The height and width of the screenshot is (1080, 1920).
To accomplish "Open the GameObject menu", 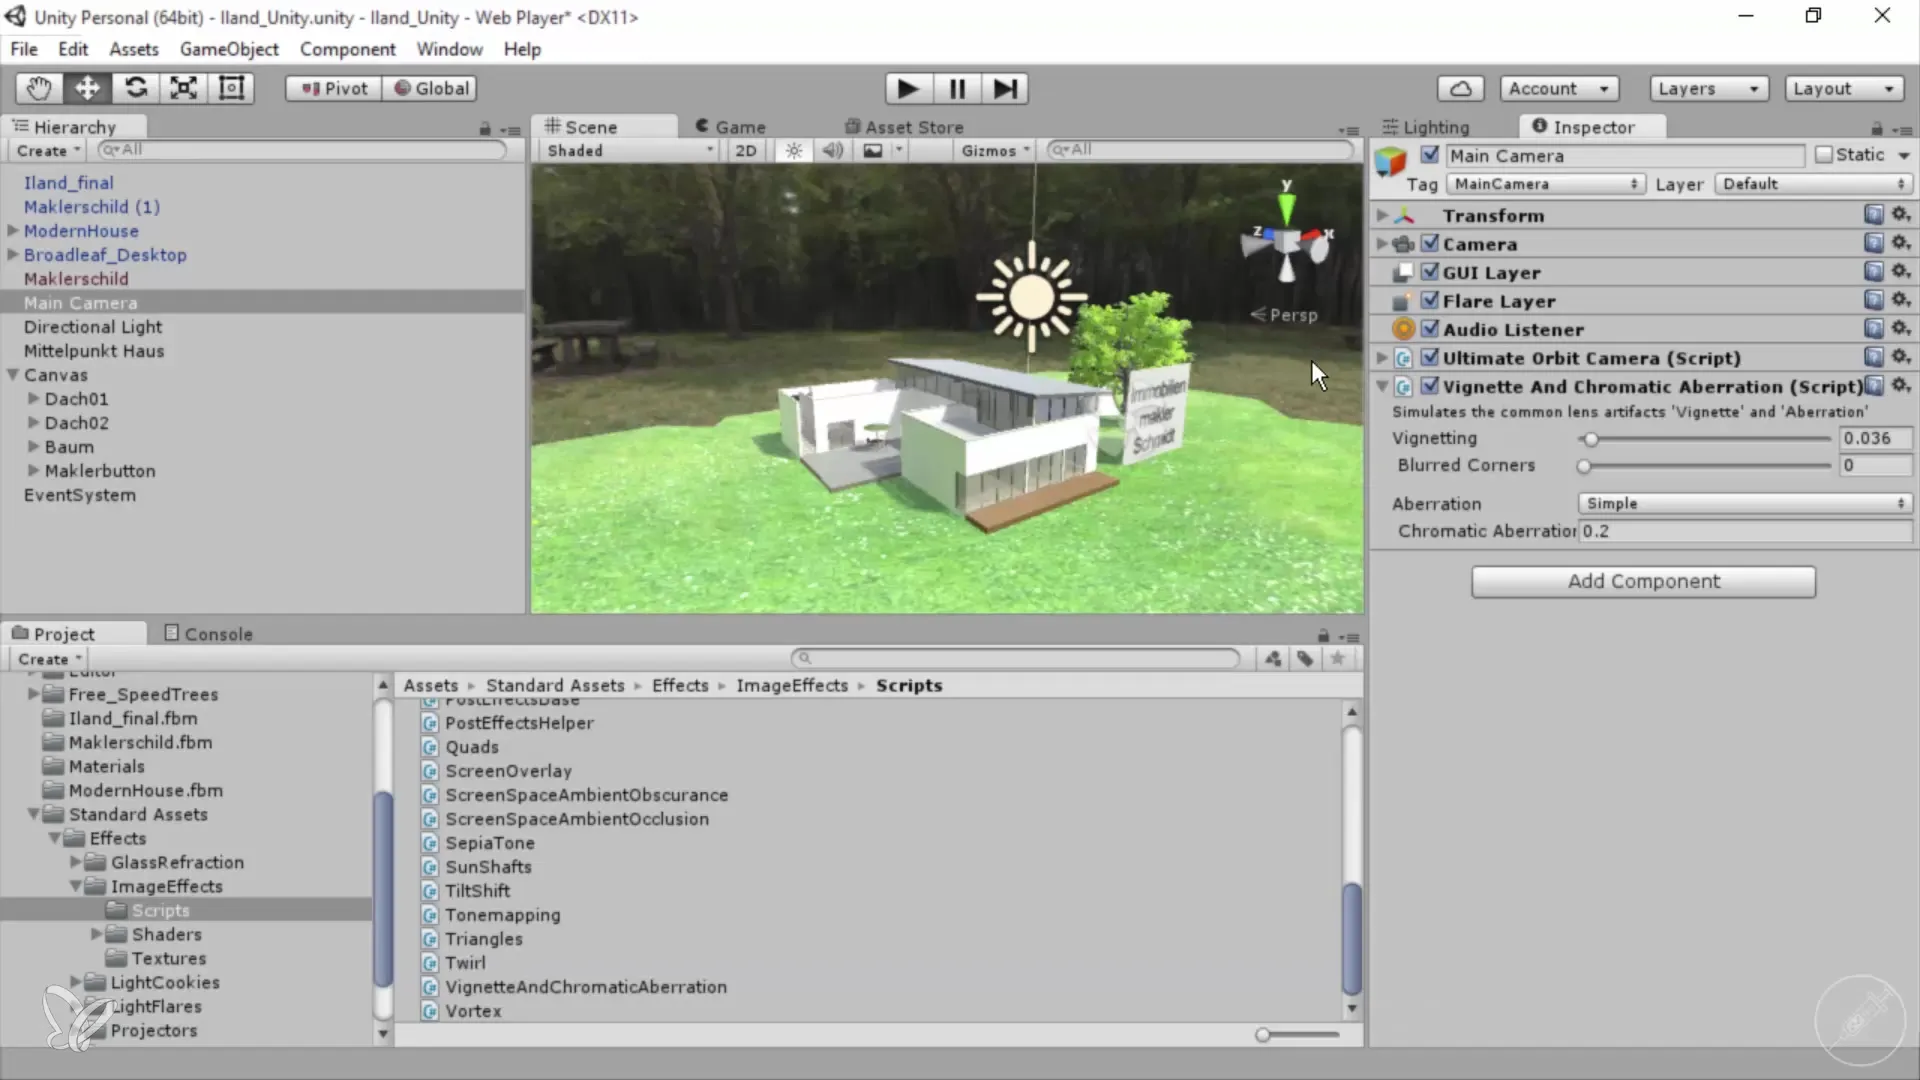I will pyautogui.click(x=229, y=49).
